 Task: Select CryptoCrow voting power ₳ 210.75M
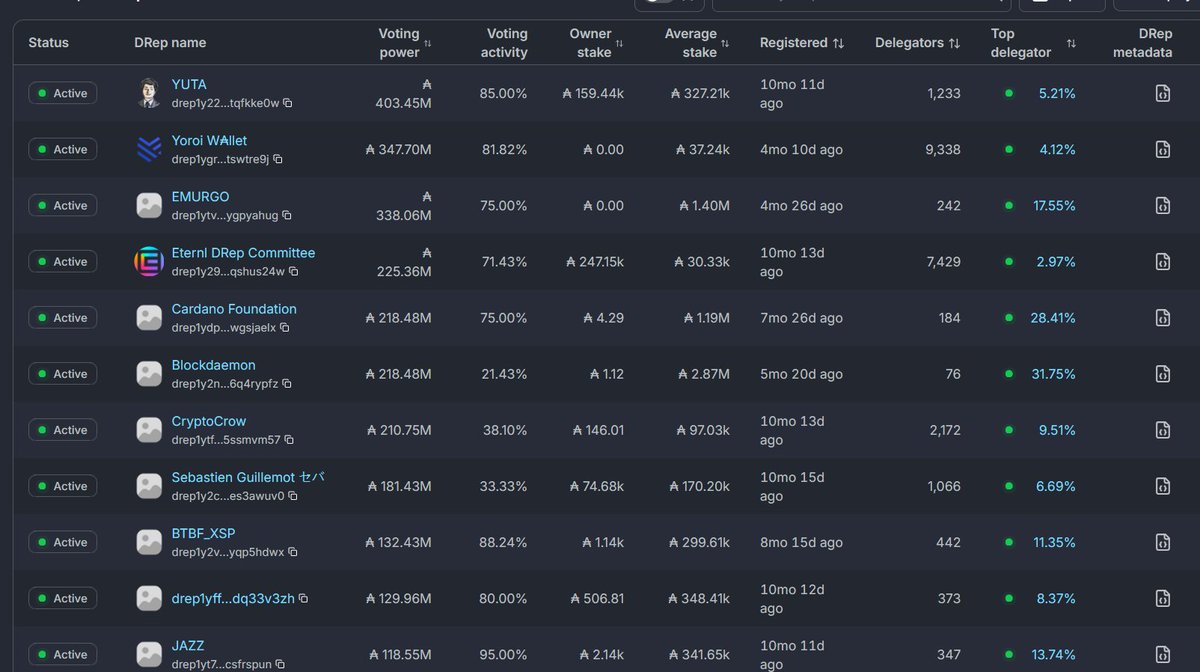(x=399, y=429)
